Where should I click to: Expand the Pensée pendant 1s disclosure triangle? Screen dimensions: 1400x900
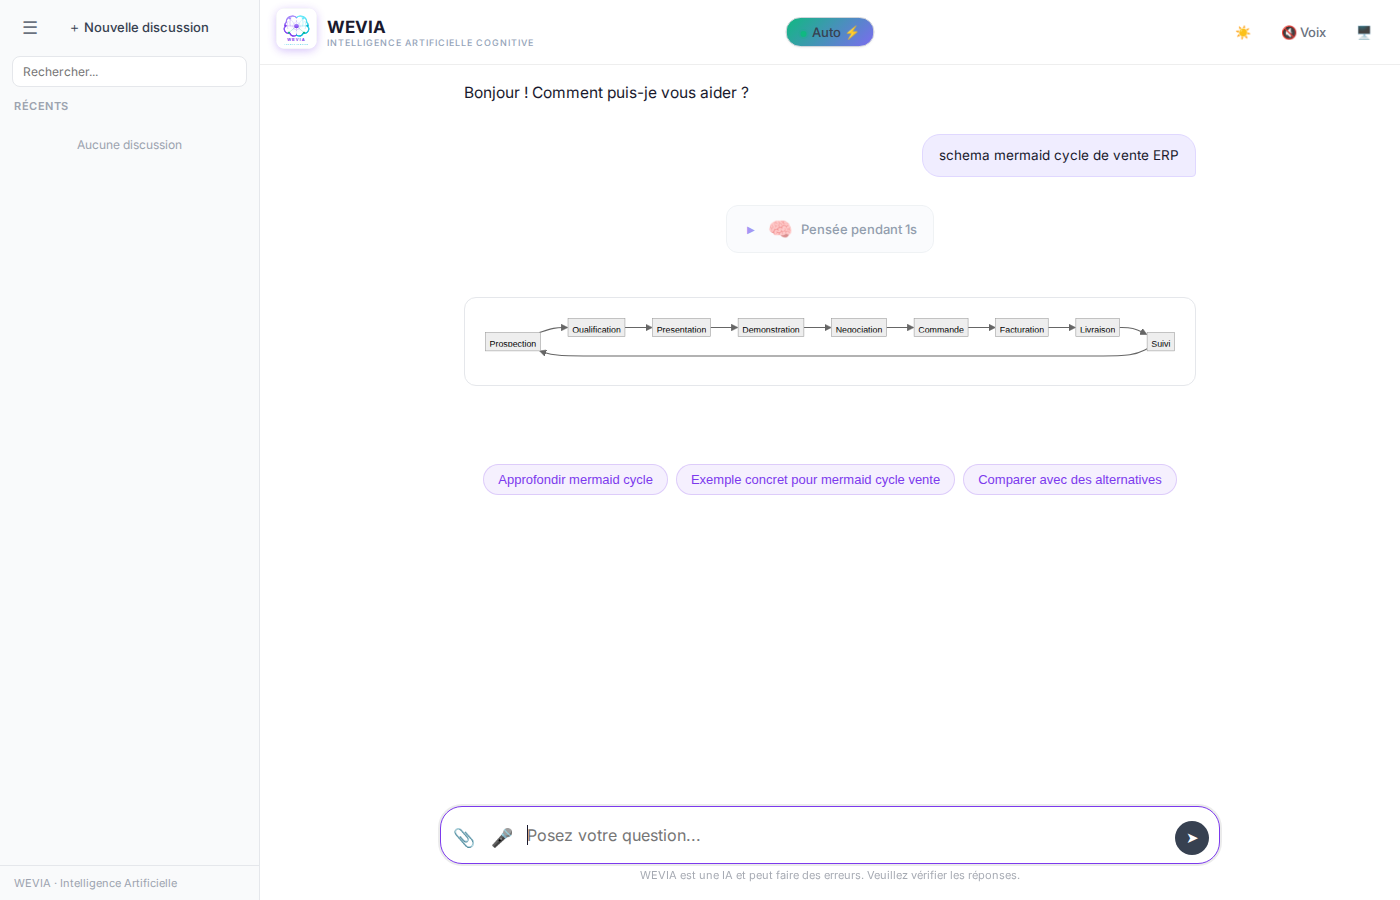[x=751, y=230]
